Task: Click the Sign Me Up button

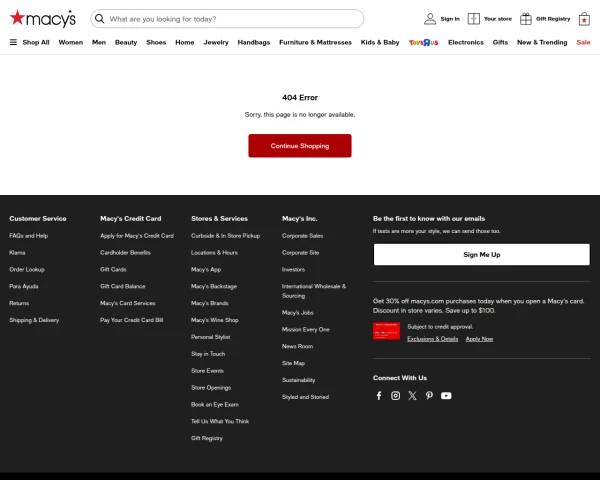Action: (x=481, y=255)
